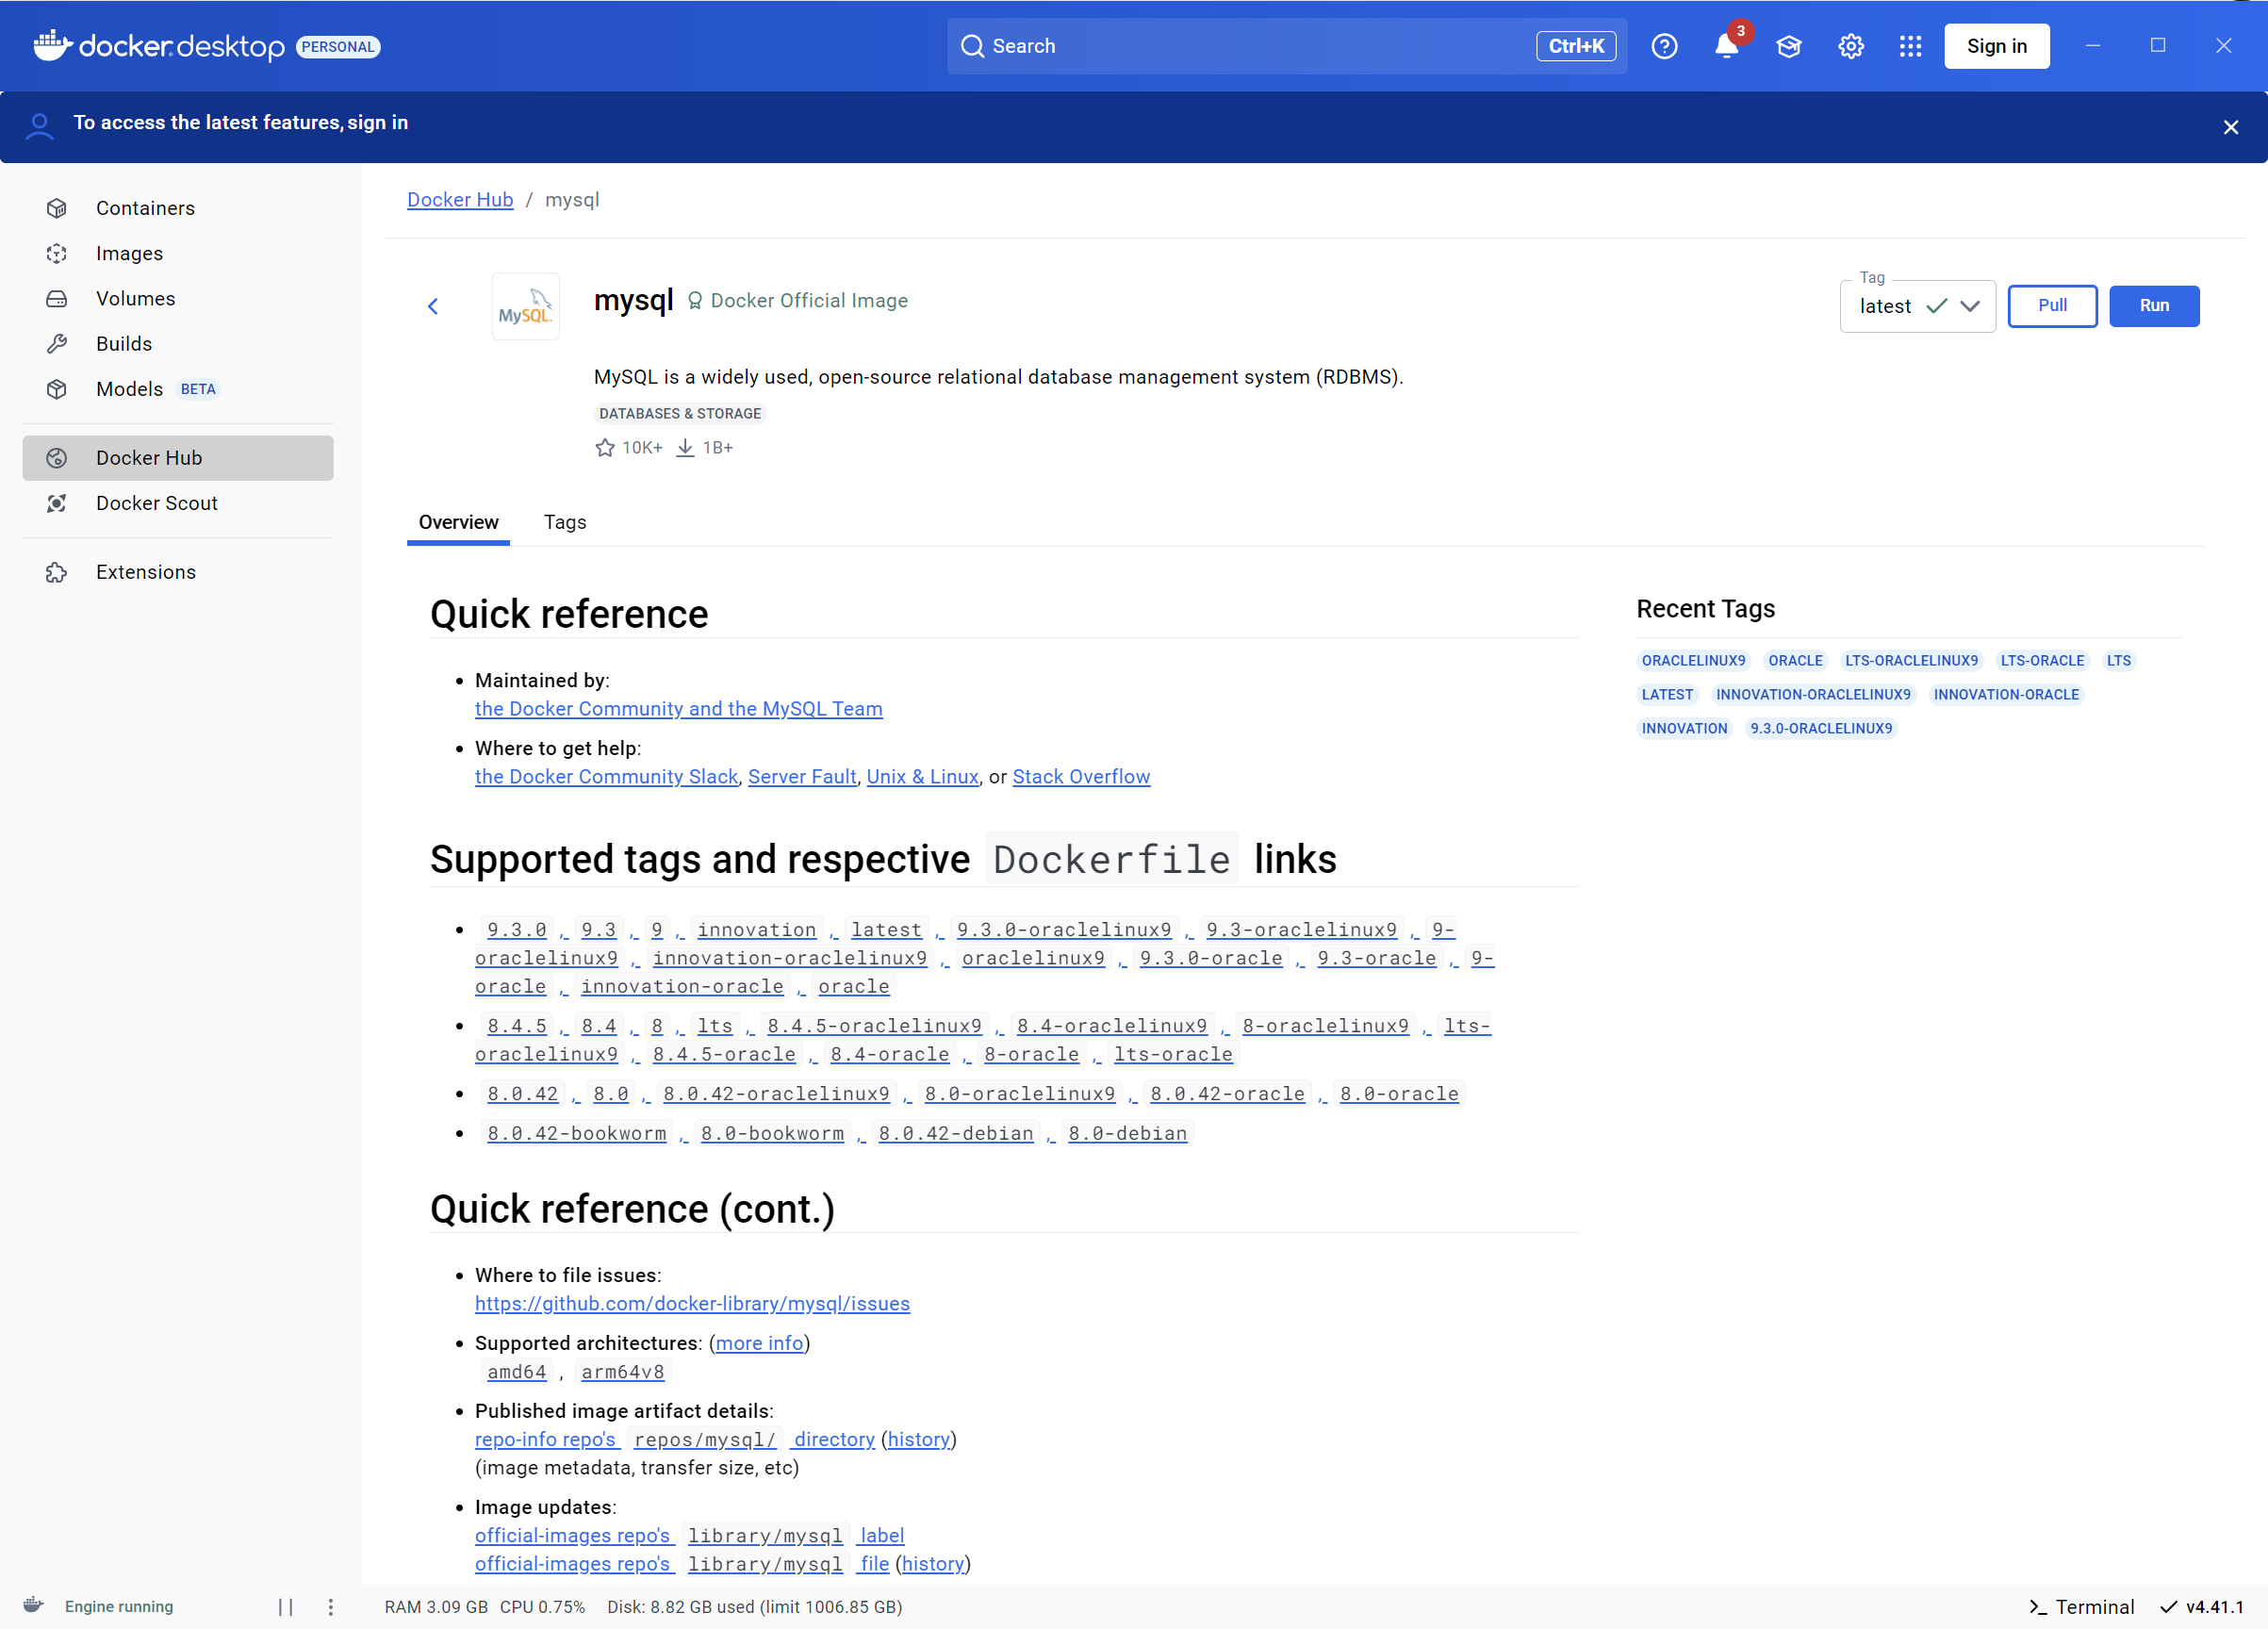The height and width of the screenshot is (1629, 2268).
Task: Click the help question mark icon
Action: tap(1664, 47)
